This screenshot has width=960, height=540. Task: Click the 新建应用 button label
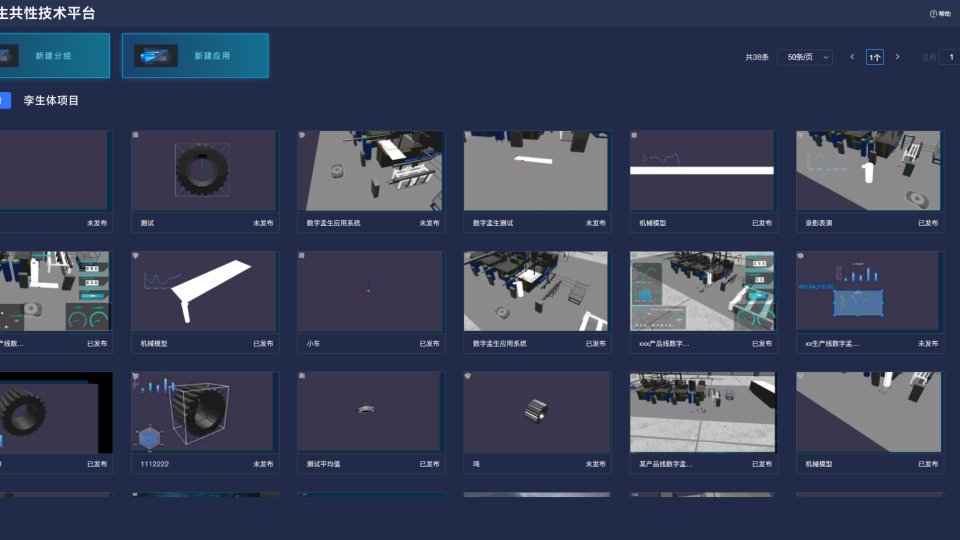212,56
